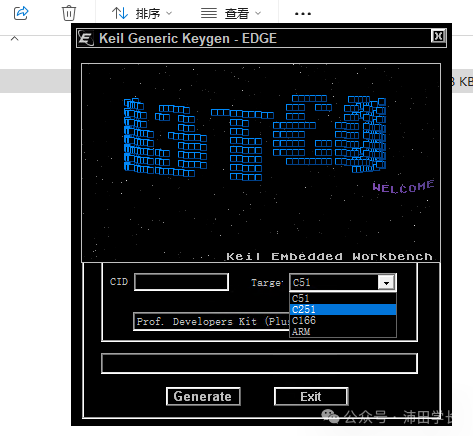Viewport: 473px width, 436px height.
Task: Open the Prof. Developers Kit combo box
Action: click(211, 322)
